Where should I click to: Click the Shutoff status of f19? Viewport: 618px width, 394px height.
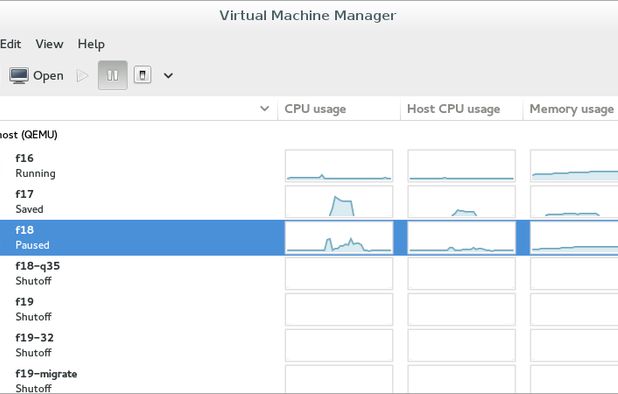(34, 317)
